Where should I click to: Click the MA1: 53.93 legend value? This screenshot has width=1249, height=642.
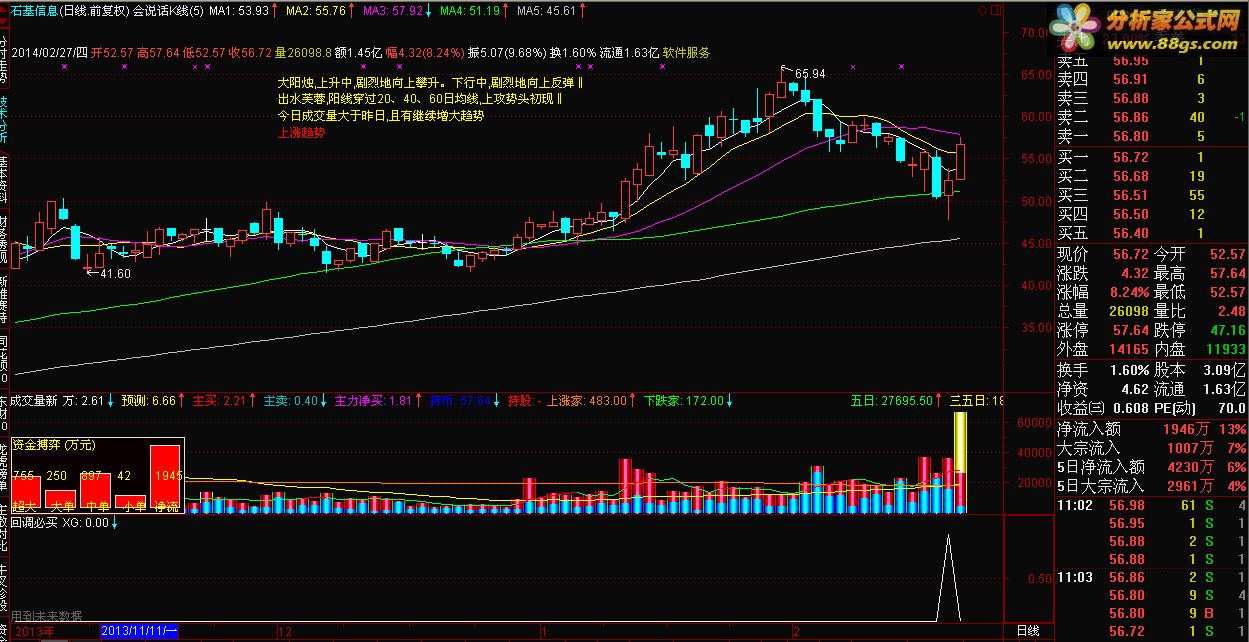click(x=240, y=10)
